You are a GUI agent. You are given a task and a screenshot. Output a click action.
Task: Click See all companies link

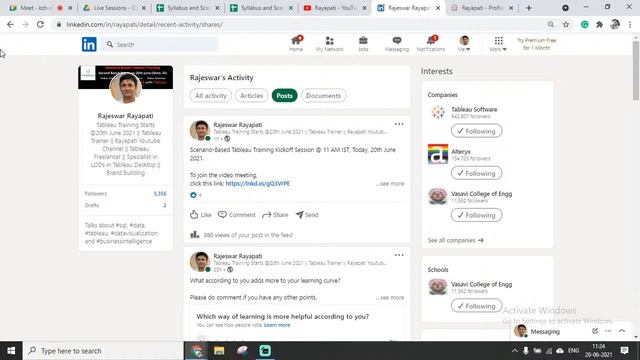click(x=456, y=240)
